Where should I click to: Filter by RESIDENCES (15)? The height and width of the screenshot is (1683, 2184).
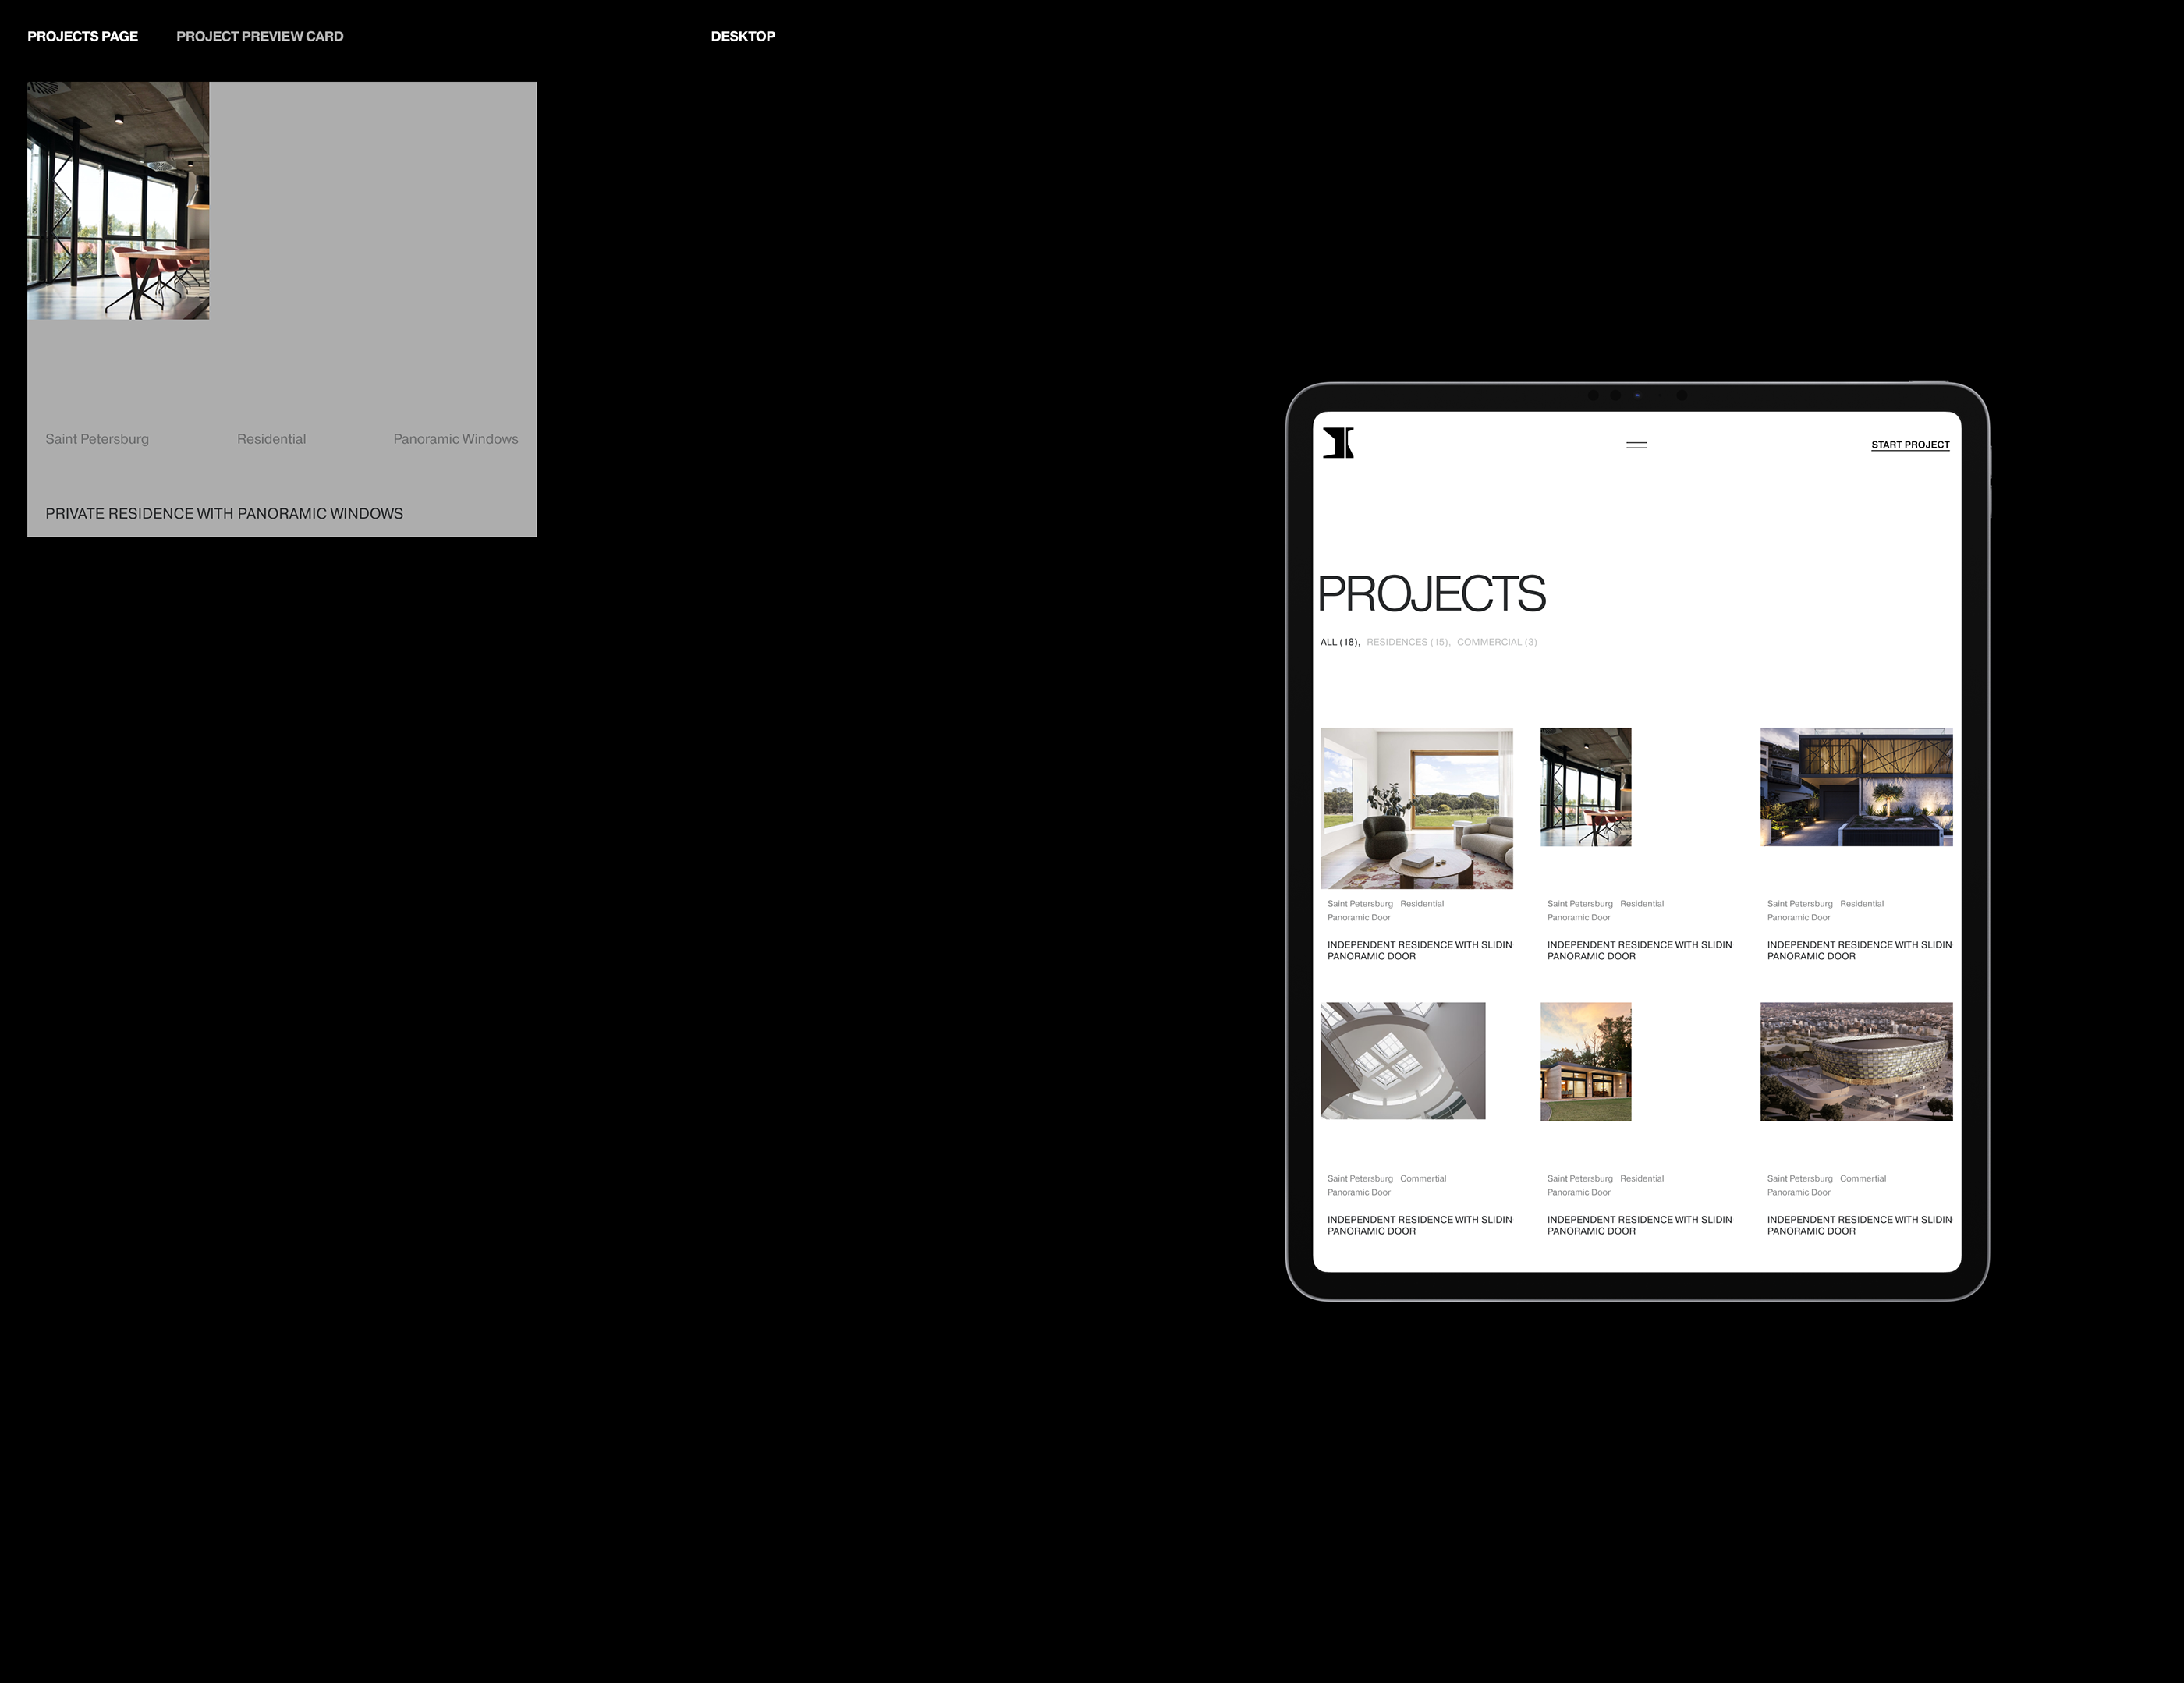1407,642
